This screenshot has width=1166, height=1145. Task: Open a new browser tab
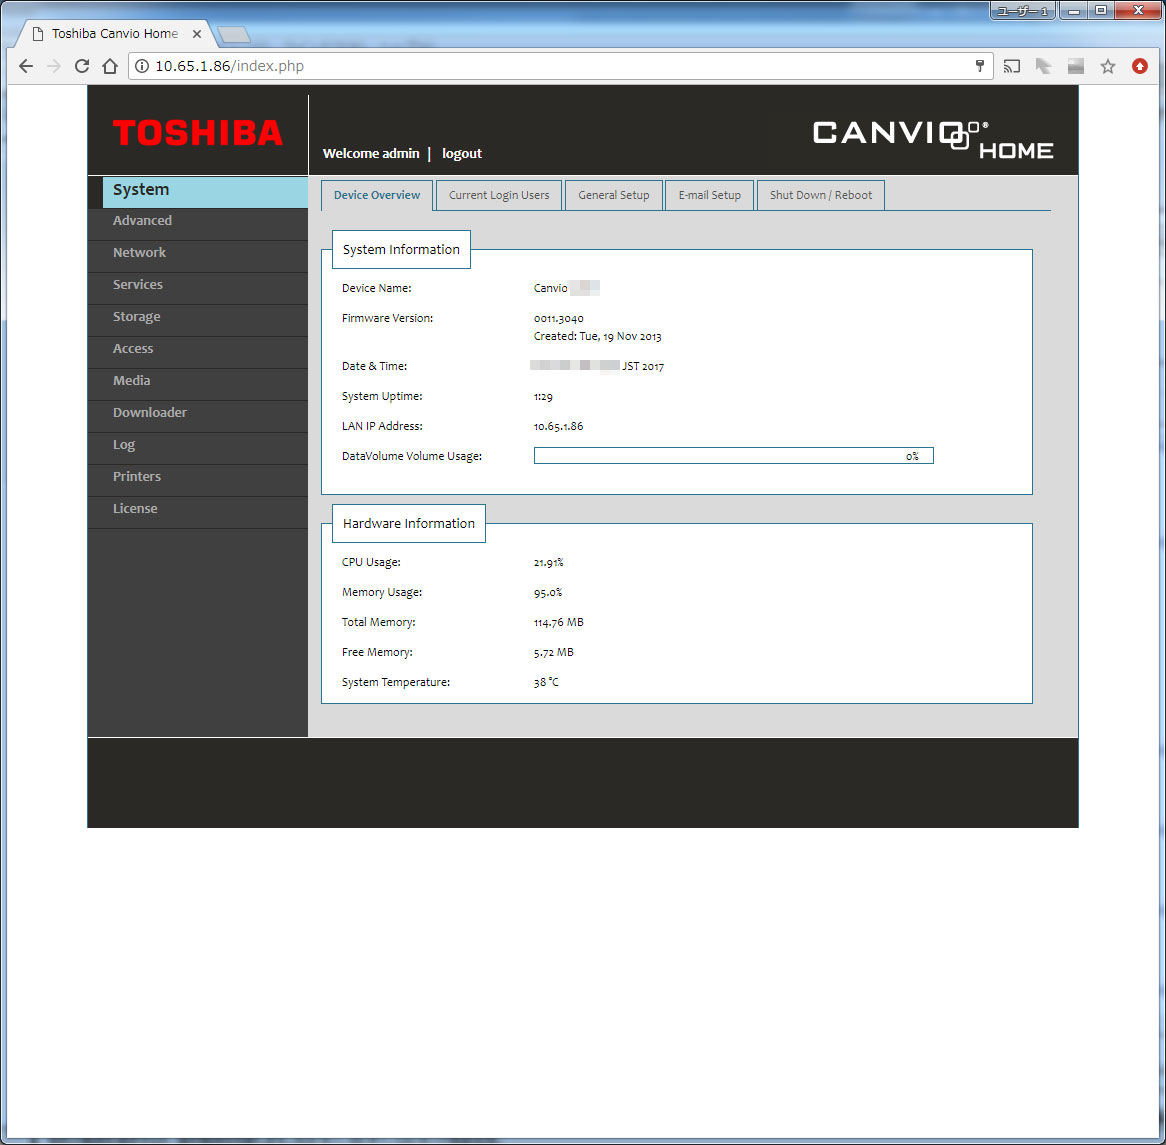pyautogui.click(x=234, y=35)
